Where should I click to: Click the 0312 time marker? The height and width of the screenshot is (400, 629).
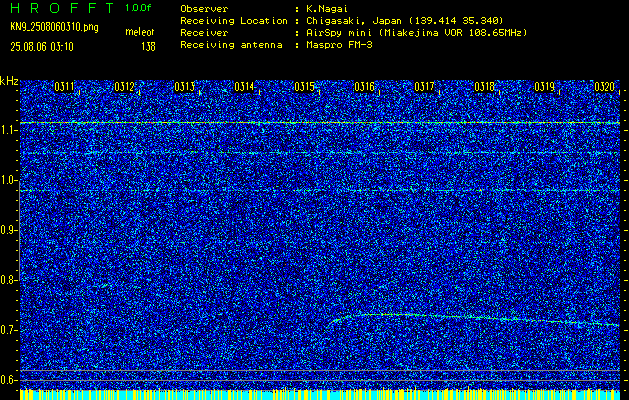click(124, 87)
